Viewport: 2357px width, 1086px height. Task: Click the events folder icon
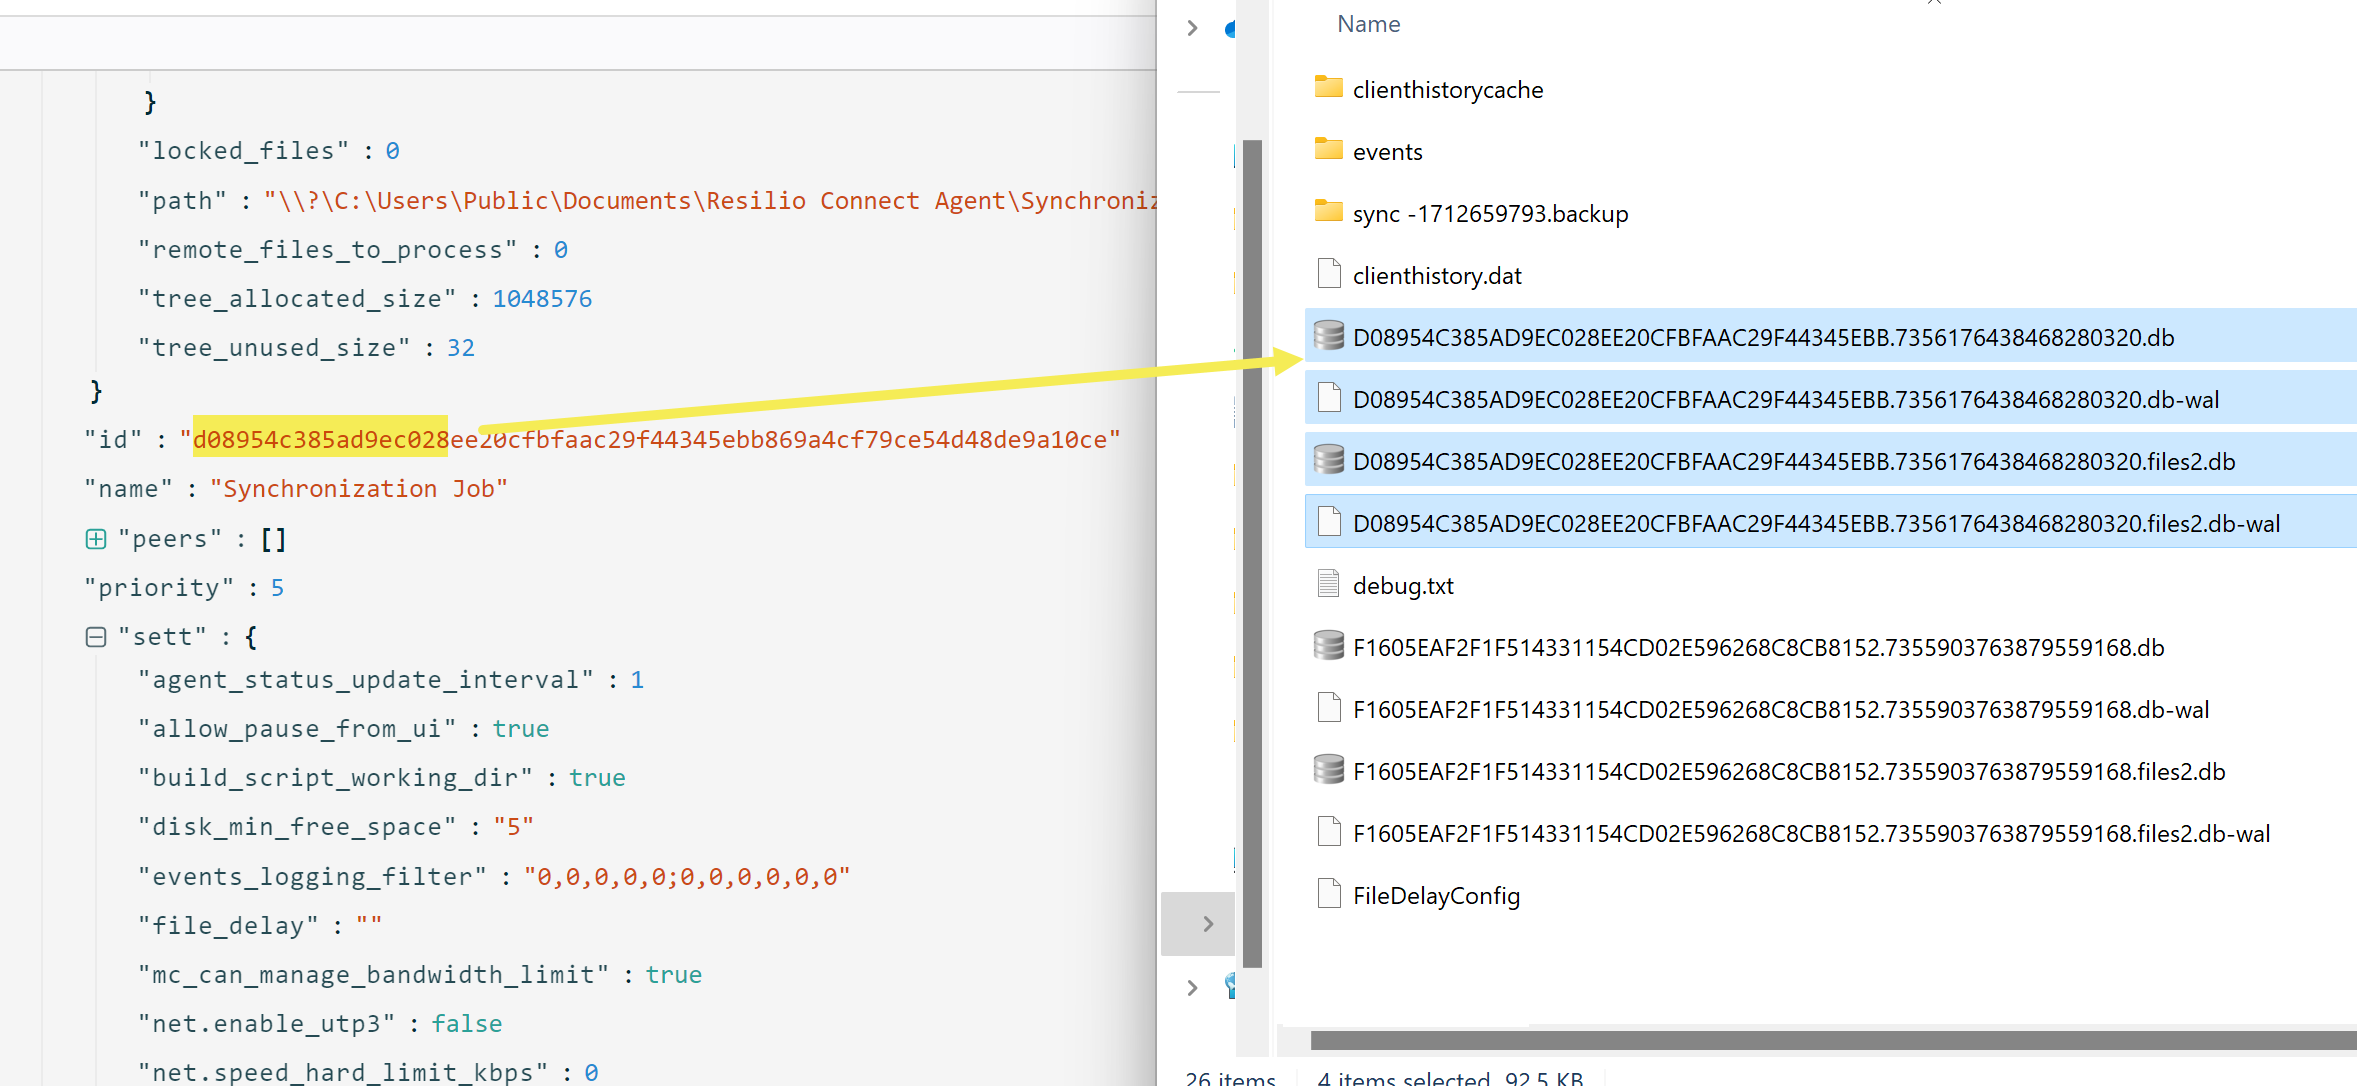pyautogui.click(x=1328, y=150)
